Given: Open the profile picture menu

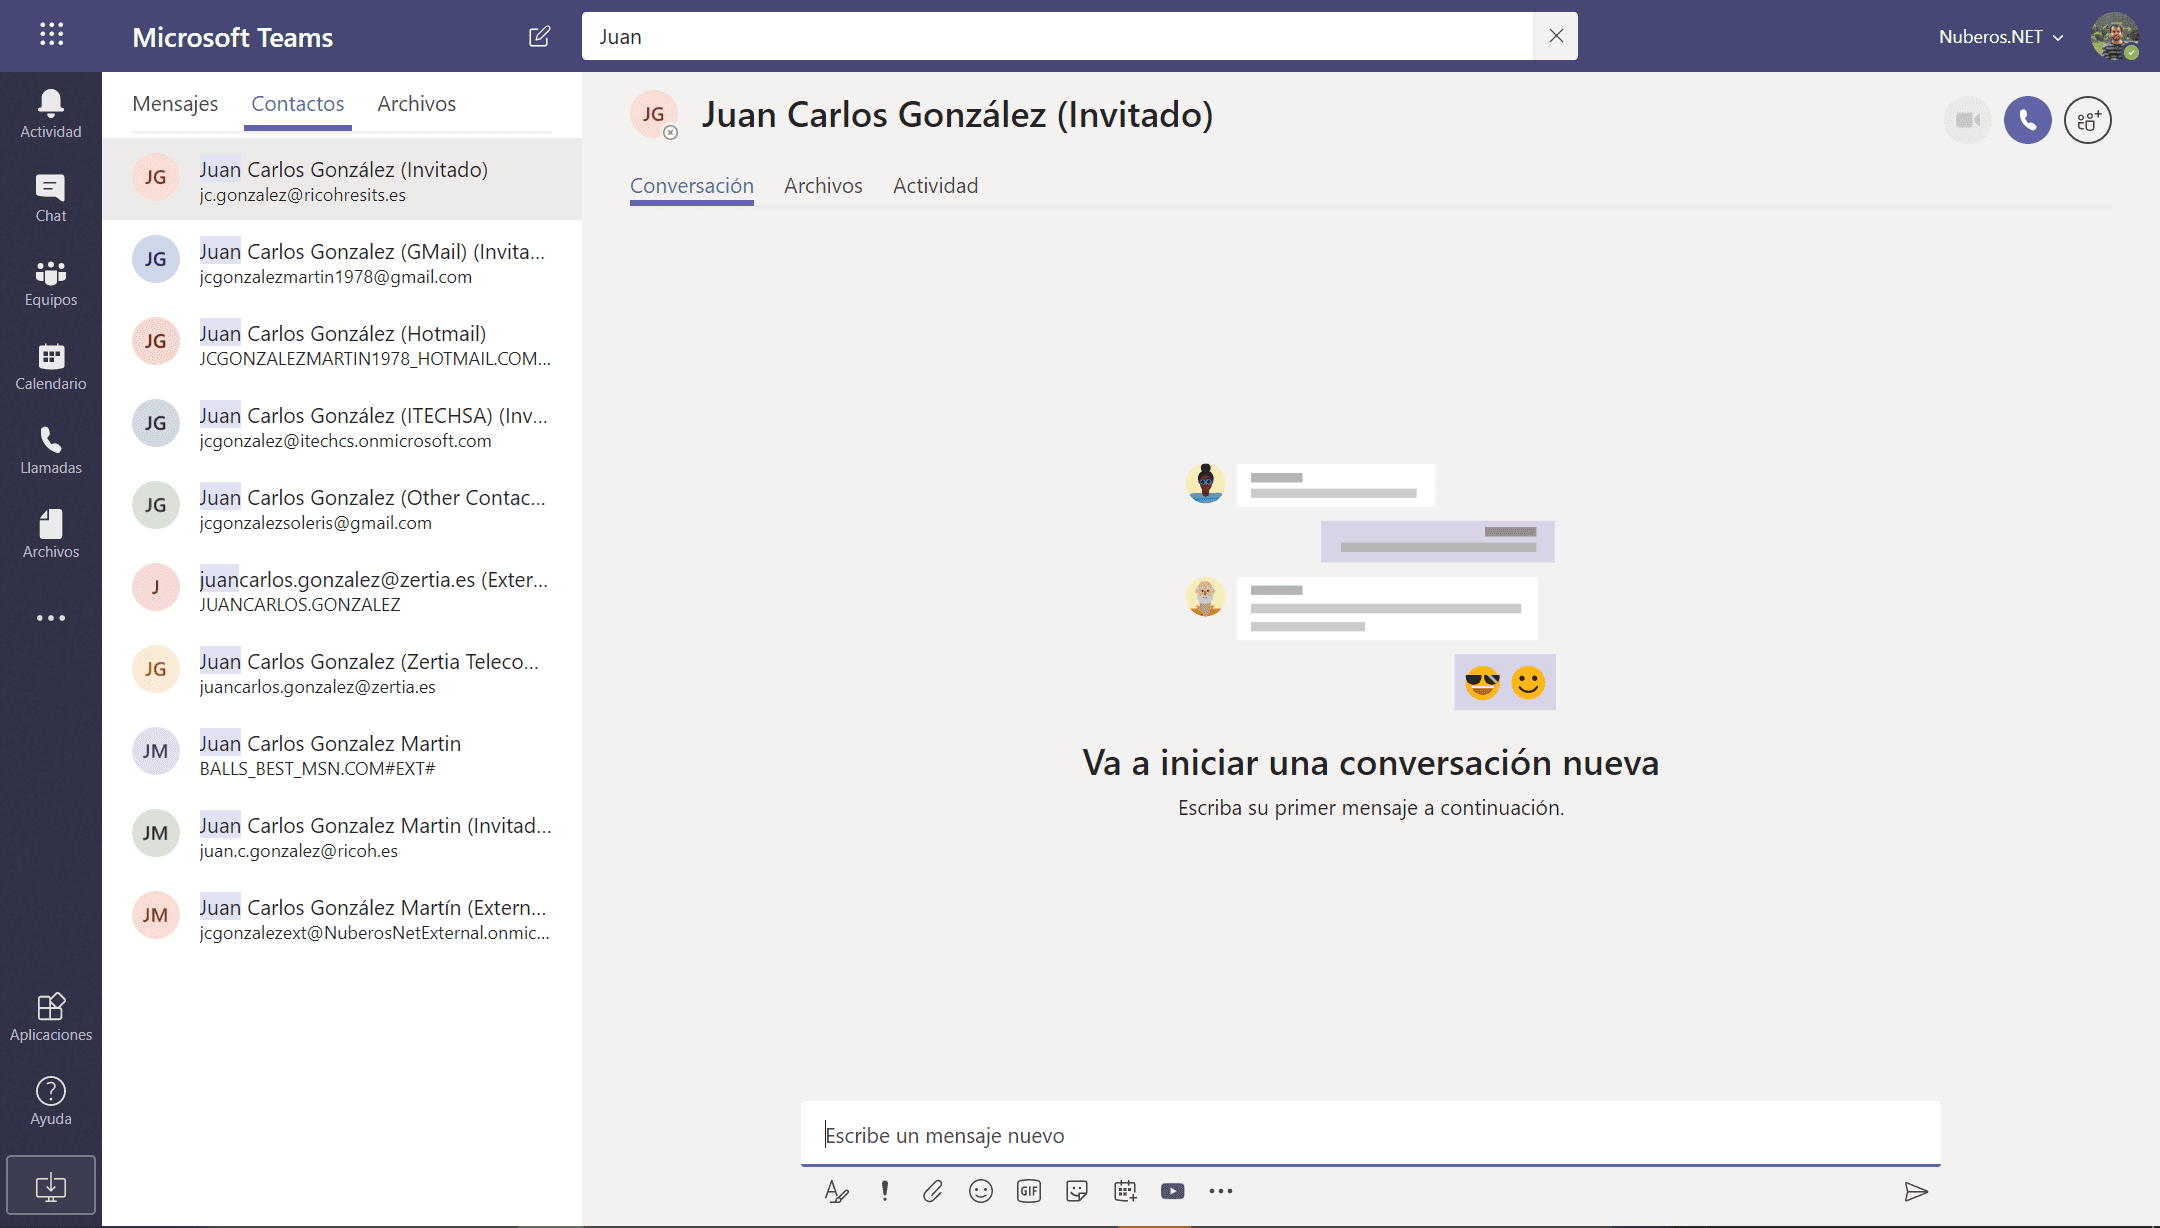Looking at the screenshot, I should pyautogui.click(x=2114, y=37).
